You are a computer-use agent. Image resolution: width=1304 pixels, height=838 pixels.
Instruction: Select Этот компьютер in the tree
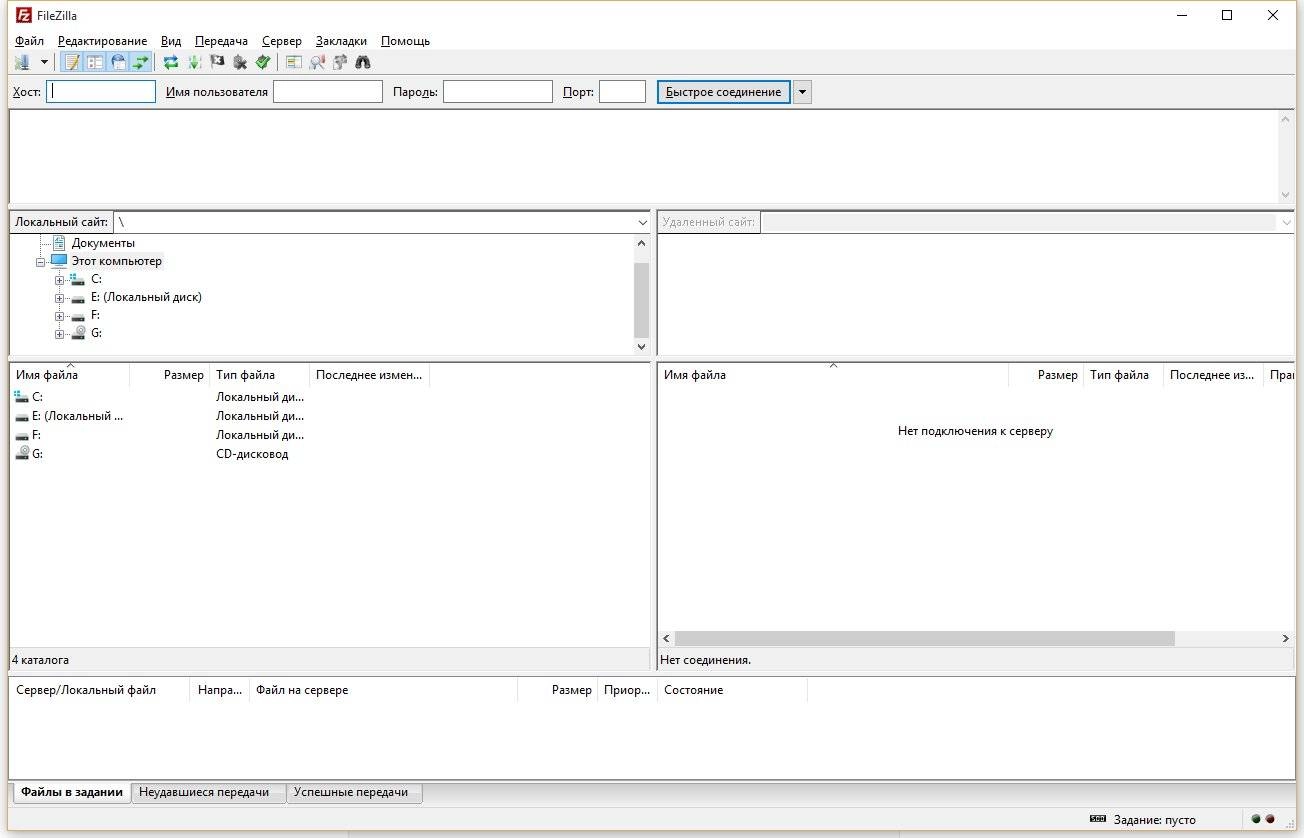[116, 261]
